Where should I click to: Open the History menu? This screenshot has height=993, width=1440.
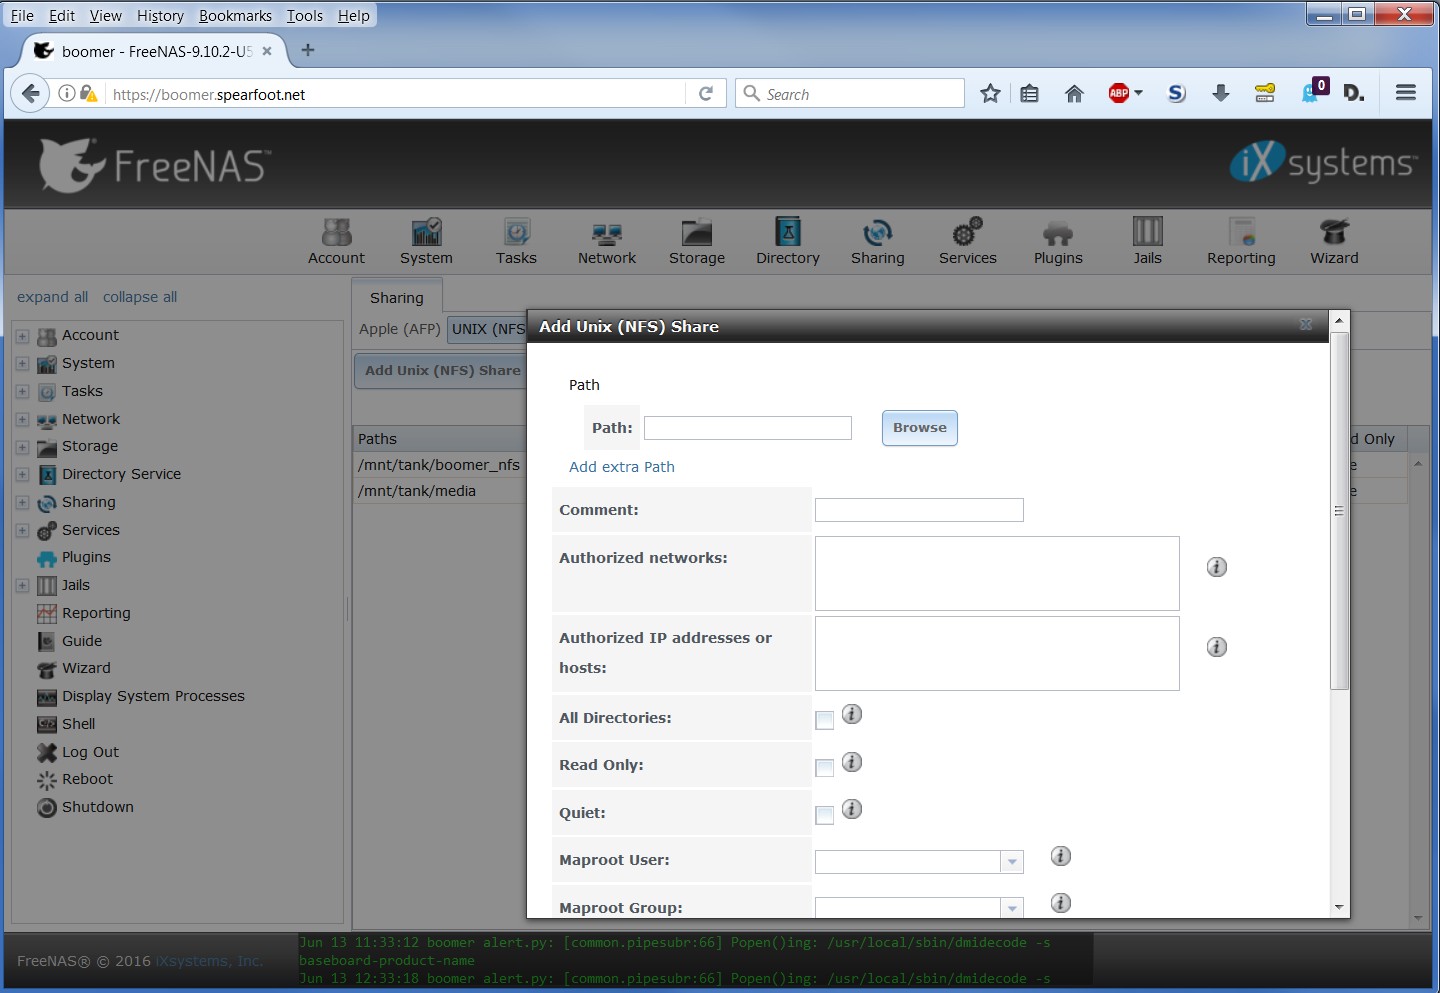point(160,16)
